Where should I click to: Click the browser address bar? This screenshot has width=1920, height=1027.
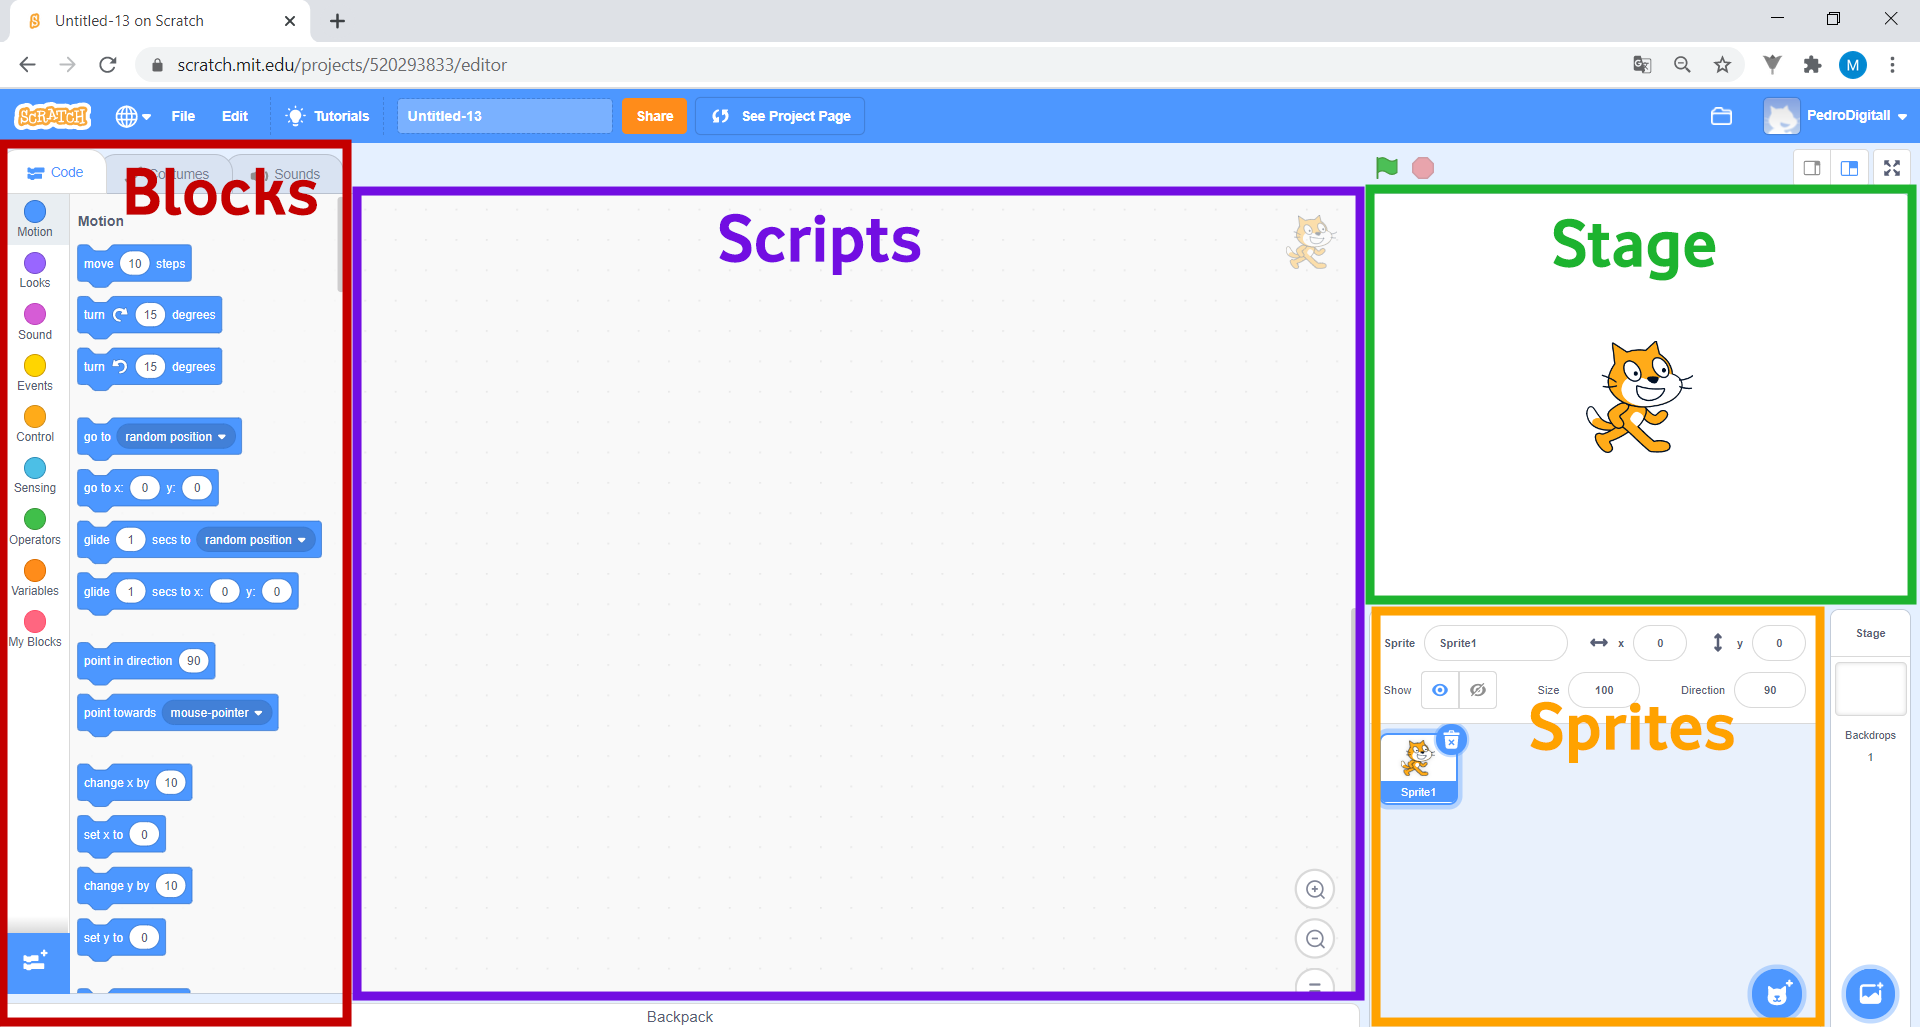pyautogui.click(x=880, y=65)
